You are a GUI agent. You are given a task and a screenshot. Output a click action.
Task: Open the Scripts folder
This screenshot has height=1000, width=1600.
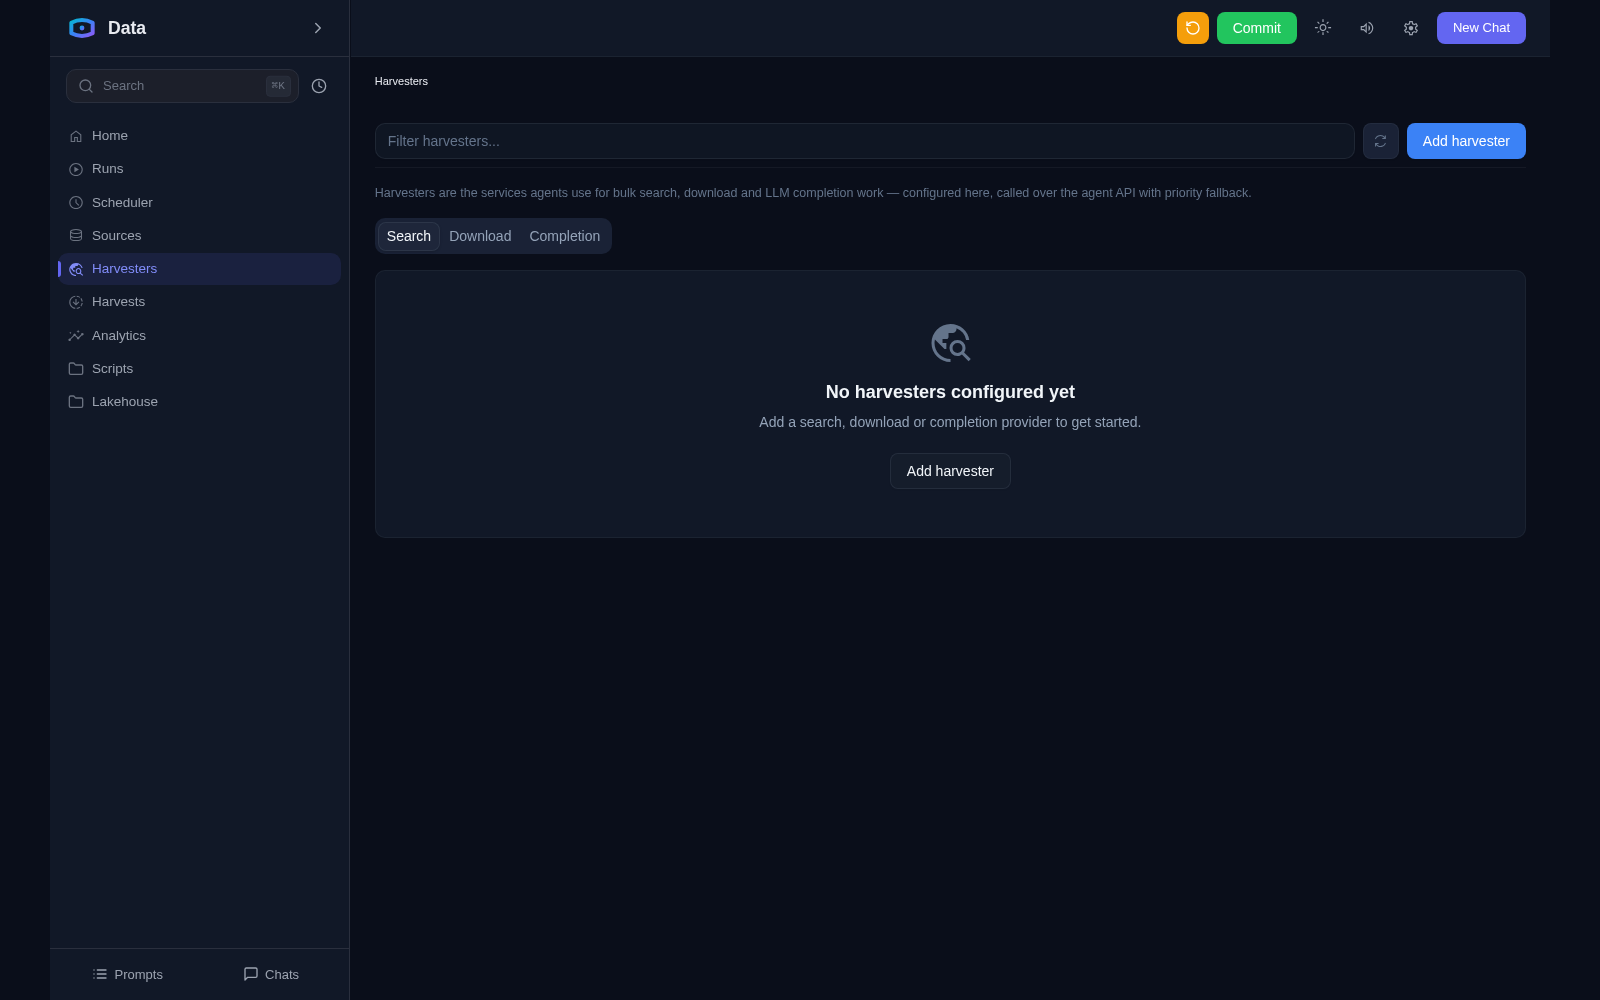(x=199, y=369)
